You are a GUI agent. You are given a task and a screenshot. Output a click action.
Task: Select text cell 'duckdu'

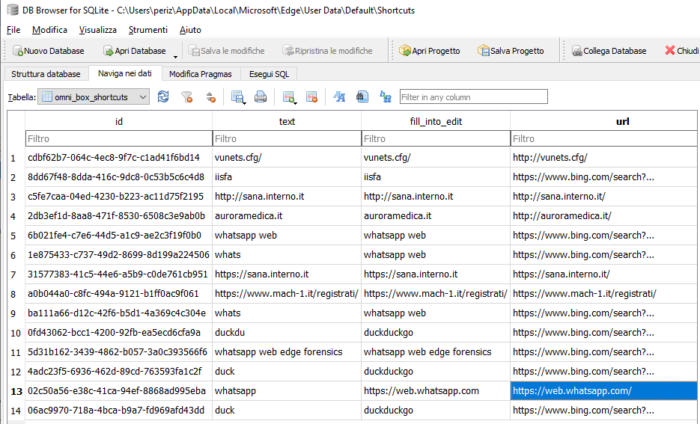coord(287,333)
